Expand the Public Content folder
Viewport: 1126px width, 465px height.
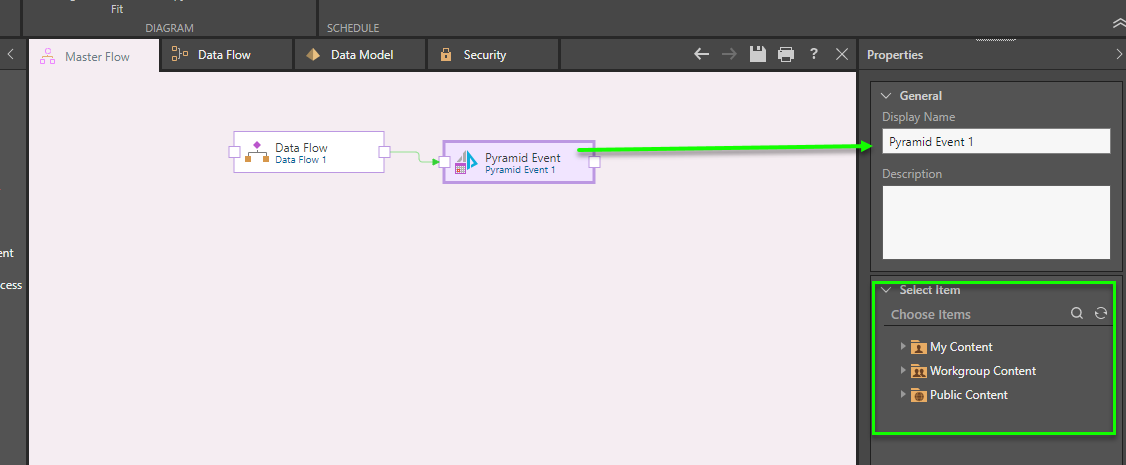click(903, 394)
